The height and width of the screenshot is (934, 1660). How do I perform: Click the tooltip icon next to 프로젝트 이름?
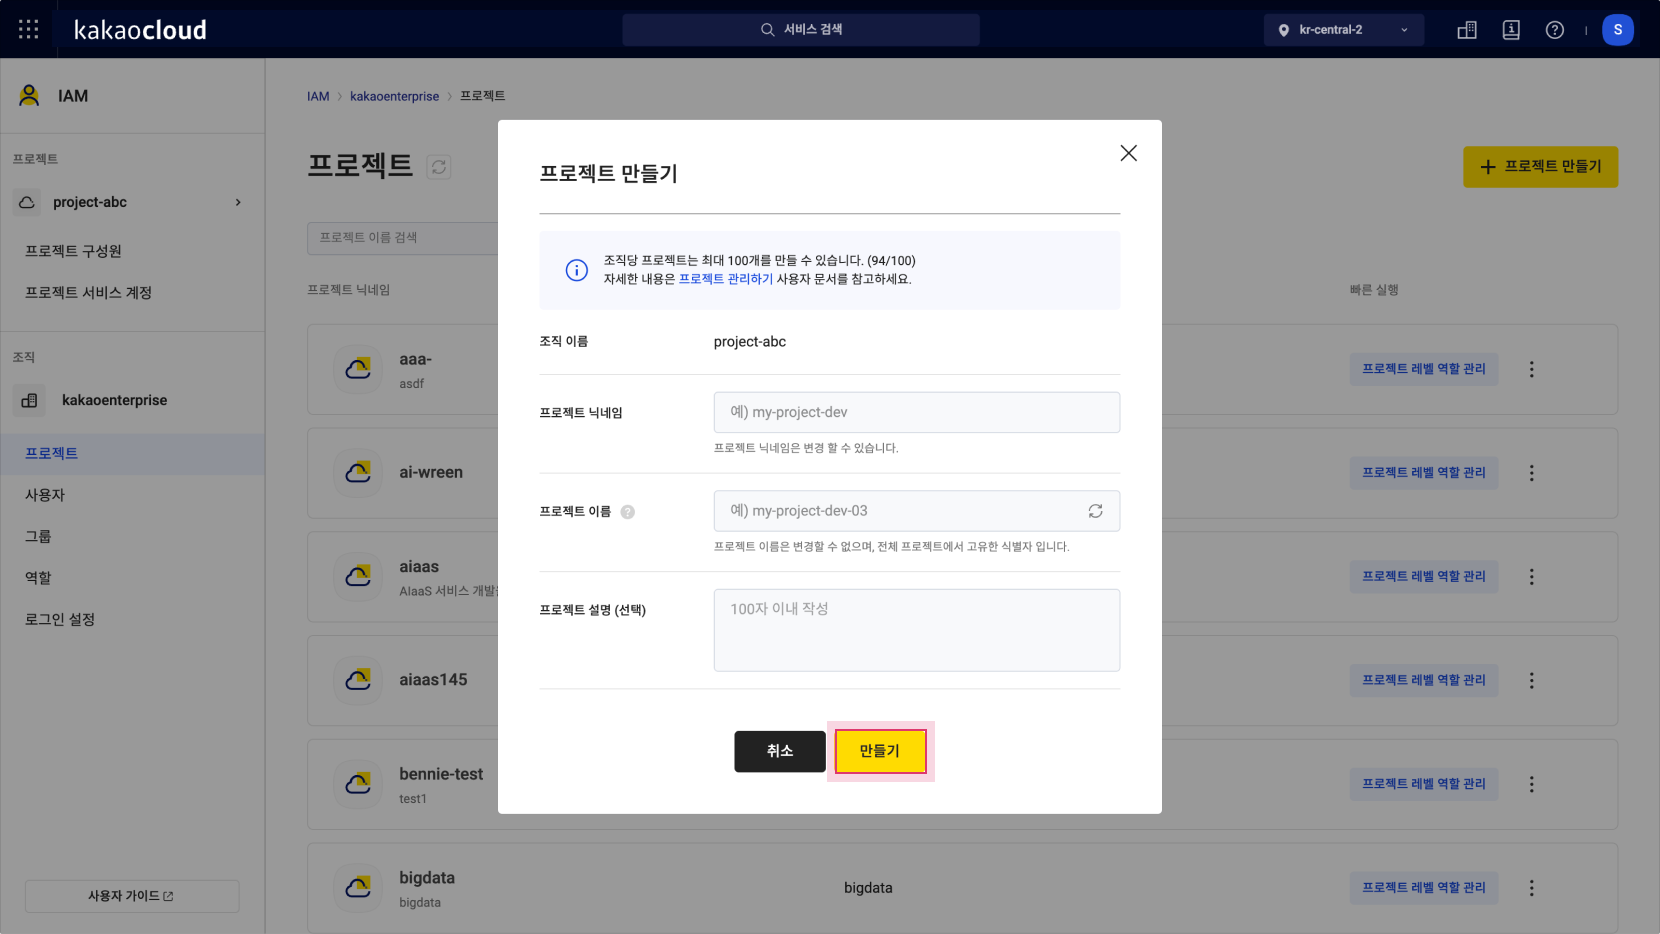[x=628, y=512]
